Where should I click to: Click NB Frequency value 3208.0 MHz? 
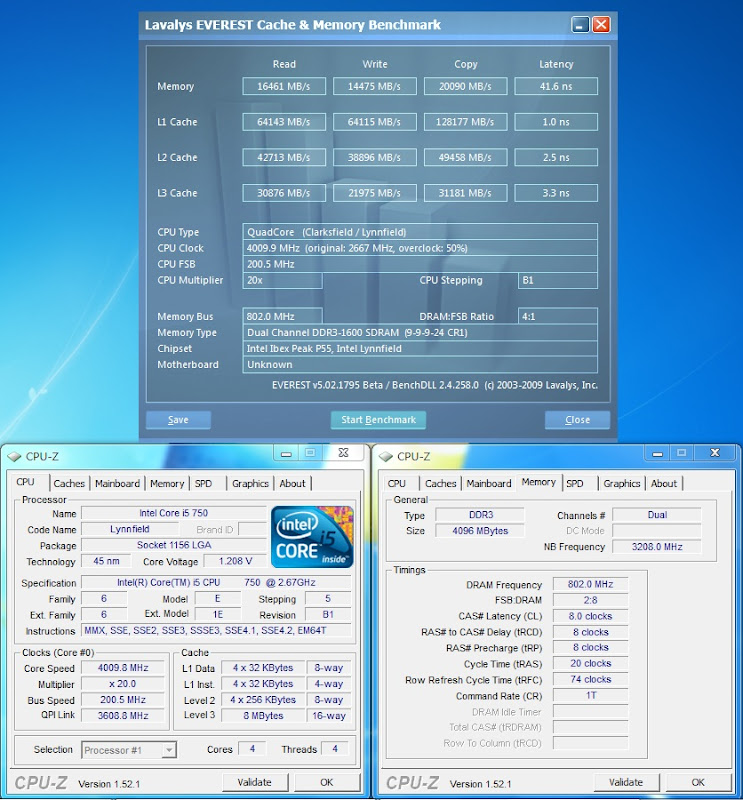(x=657, y=546)
